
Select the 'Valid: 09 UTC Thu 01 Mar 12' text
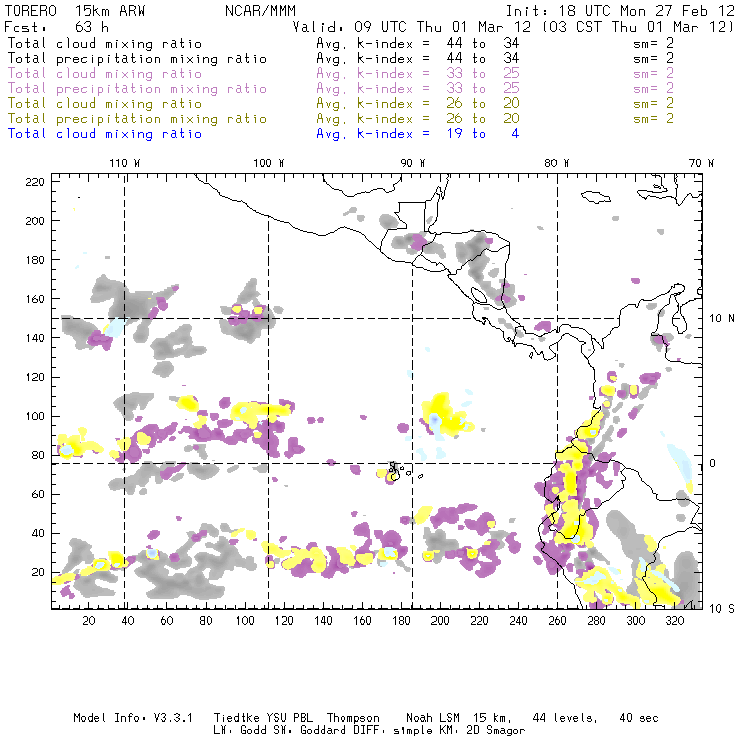click(x=412, y=26)
